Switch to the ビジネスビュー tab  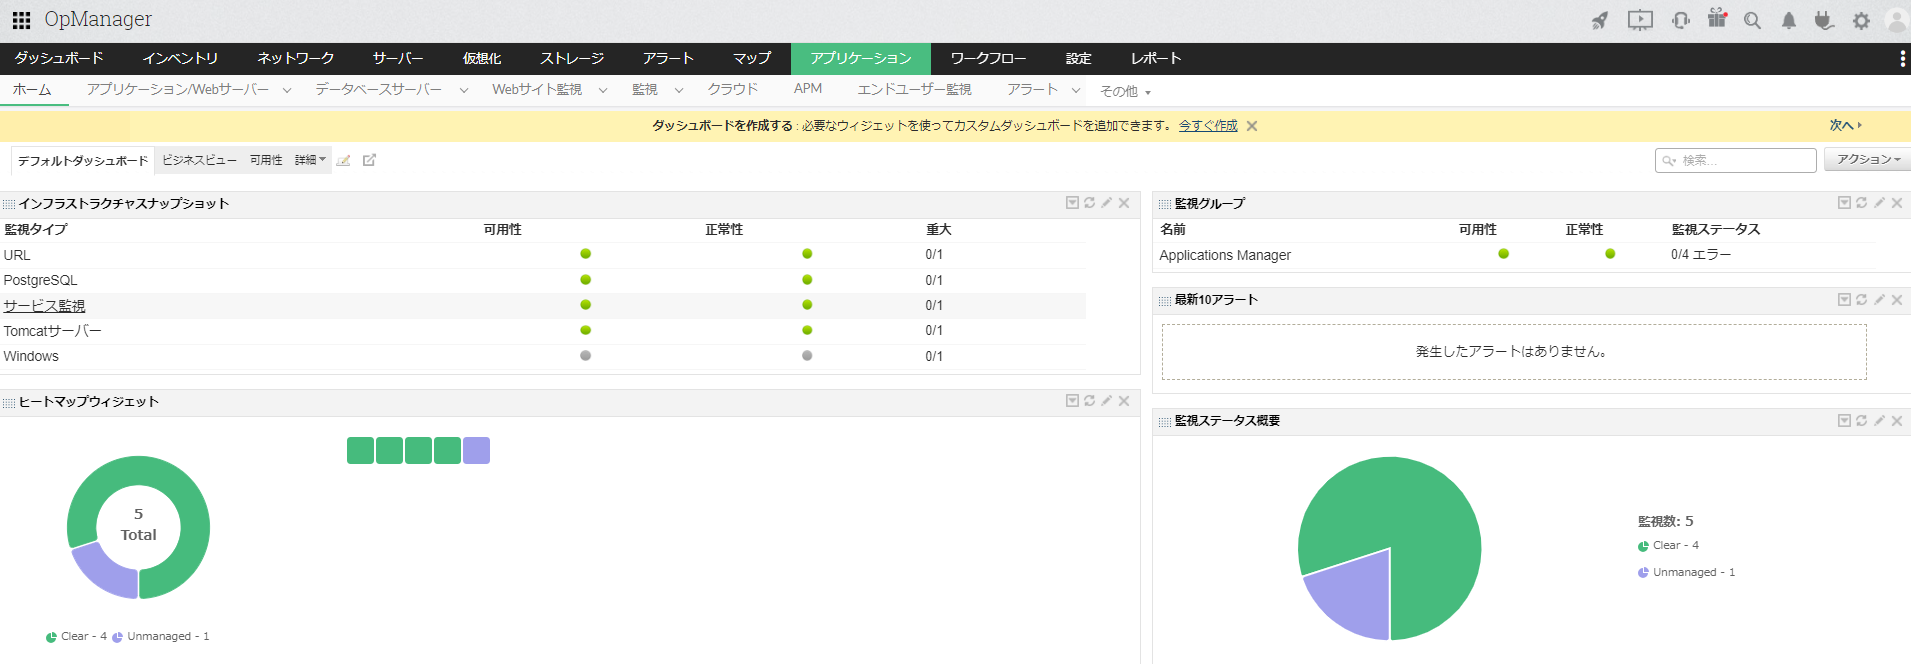(x=199, y=160)
